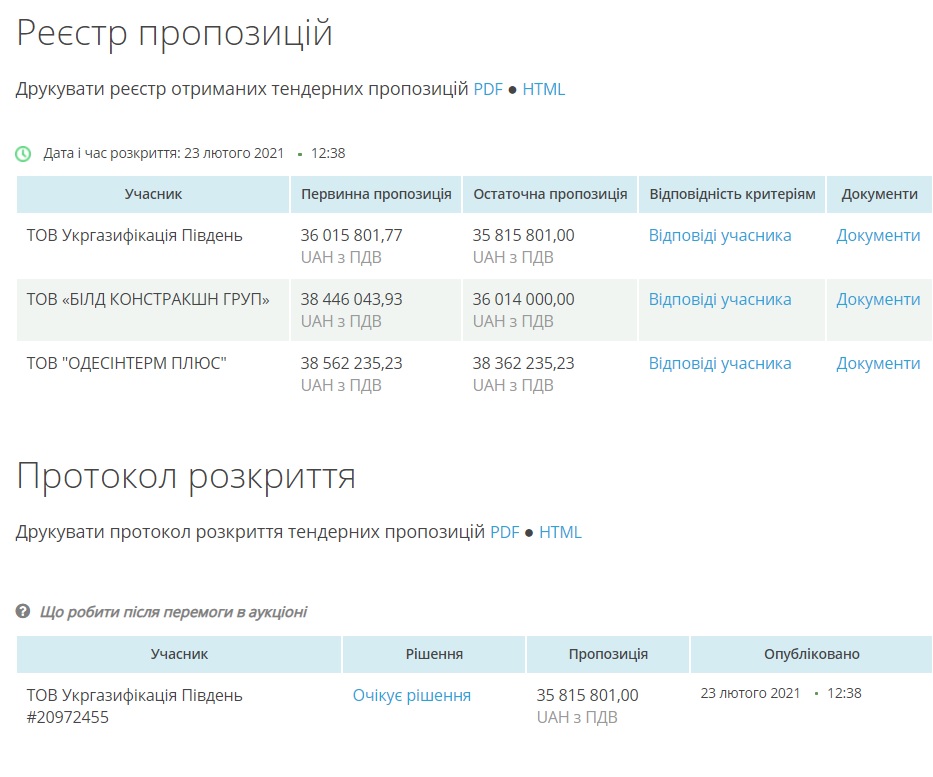Click the question mark help icon

coord(23,611)
